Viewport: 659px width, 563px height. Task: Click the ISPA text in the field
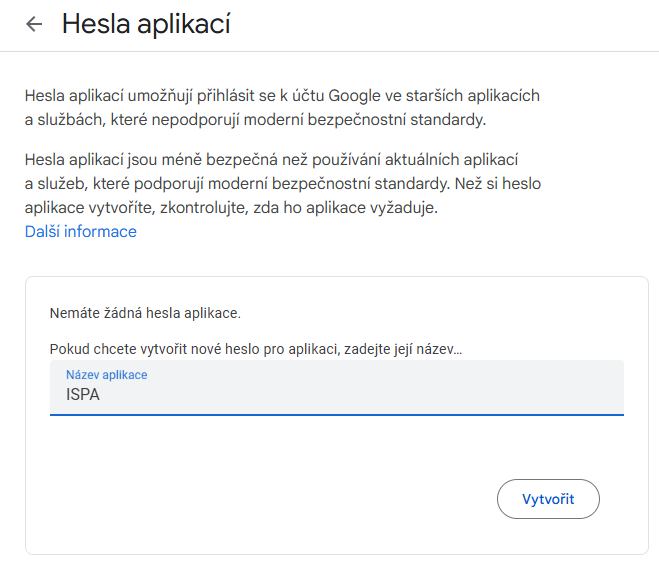click(x=83, y=395)
